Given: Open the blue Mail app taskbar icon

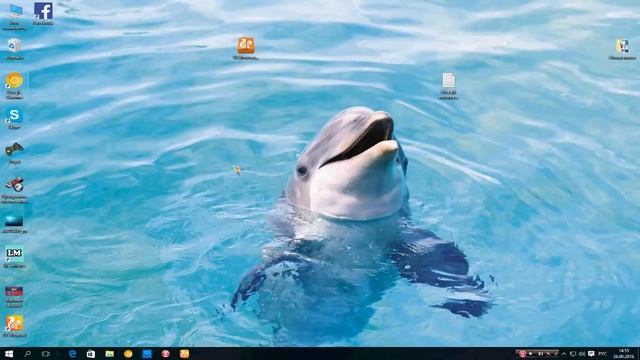Looking at the screenshot, I should coord(147,354).
